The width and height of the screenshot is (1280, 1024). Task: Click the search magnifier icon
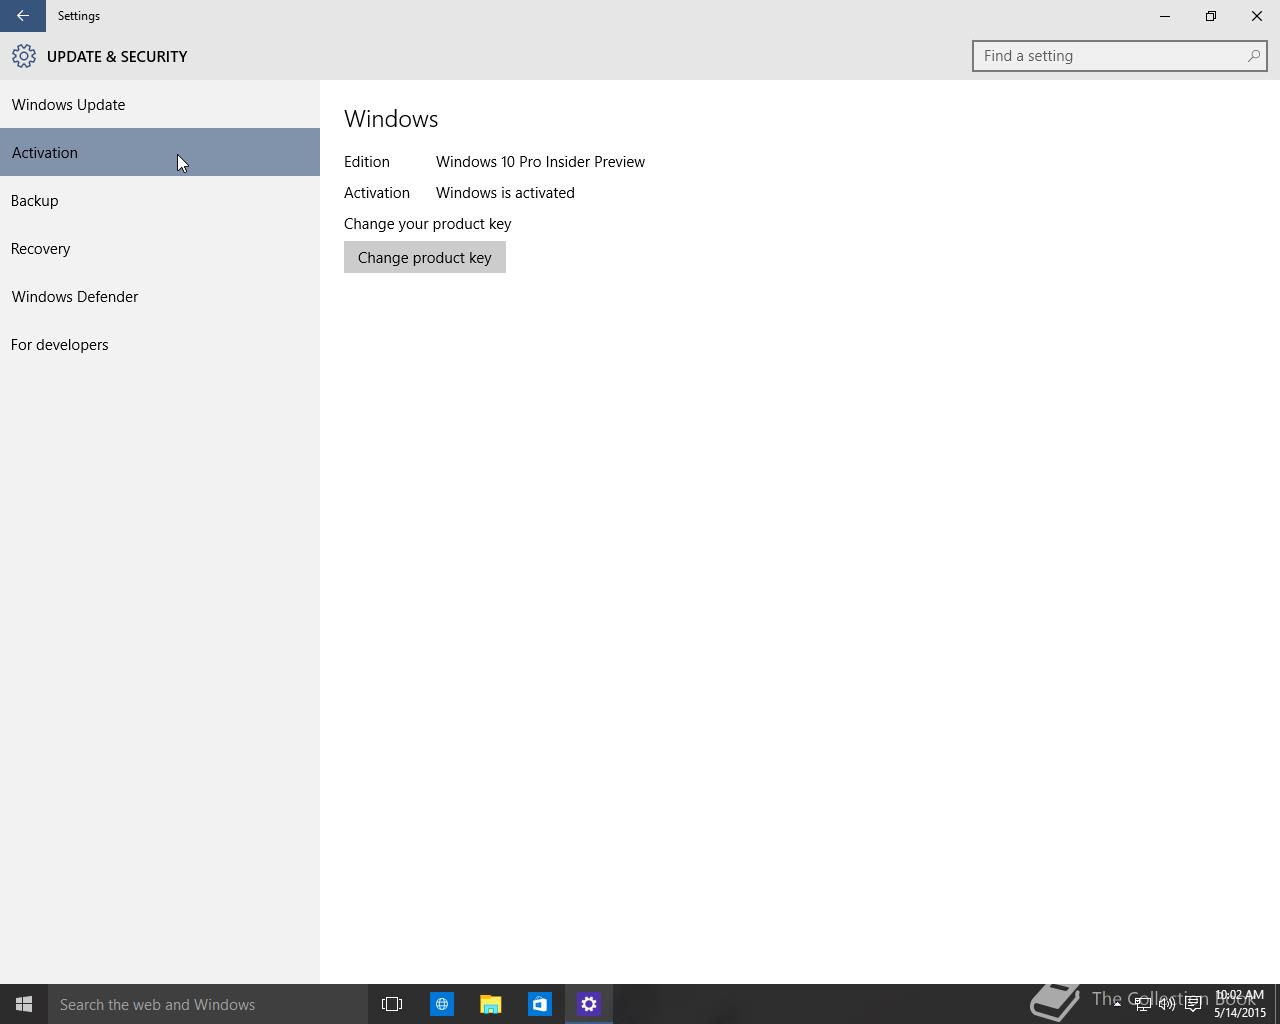(x=1253, y=56)
